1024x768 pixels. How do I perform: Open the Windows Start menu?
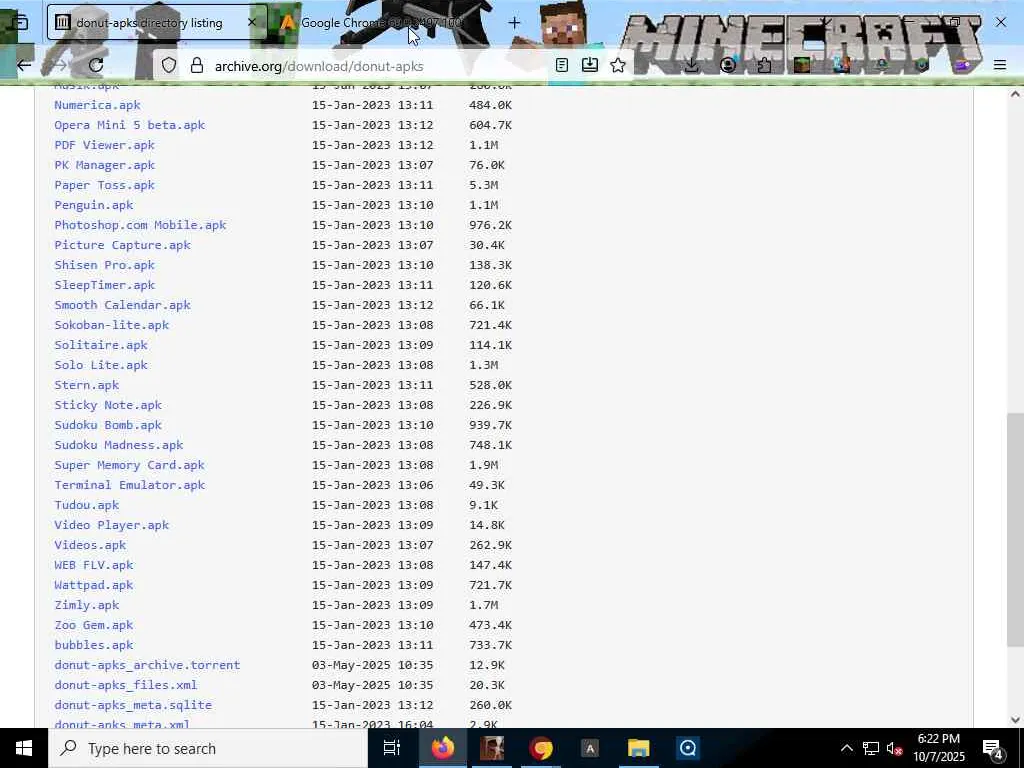click(24, 748)
